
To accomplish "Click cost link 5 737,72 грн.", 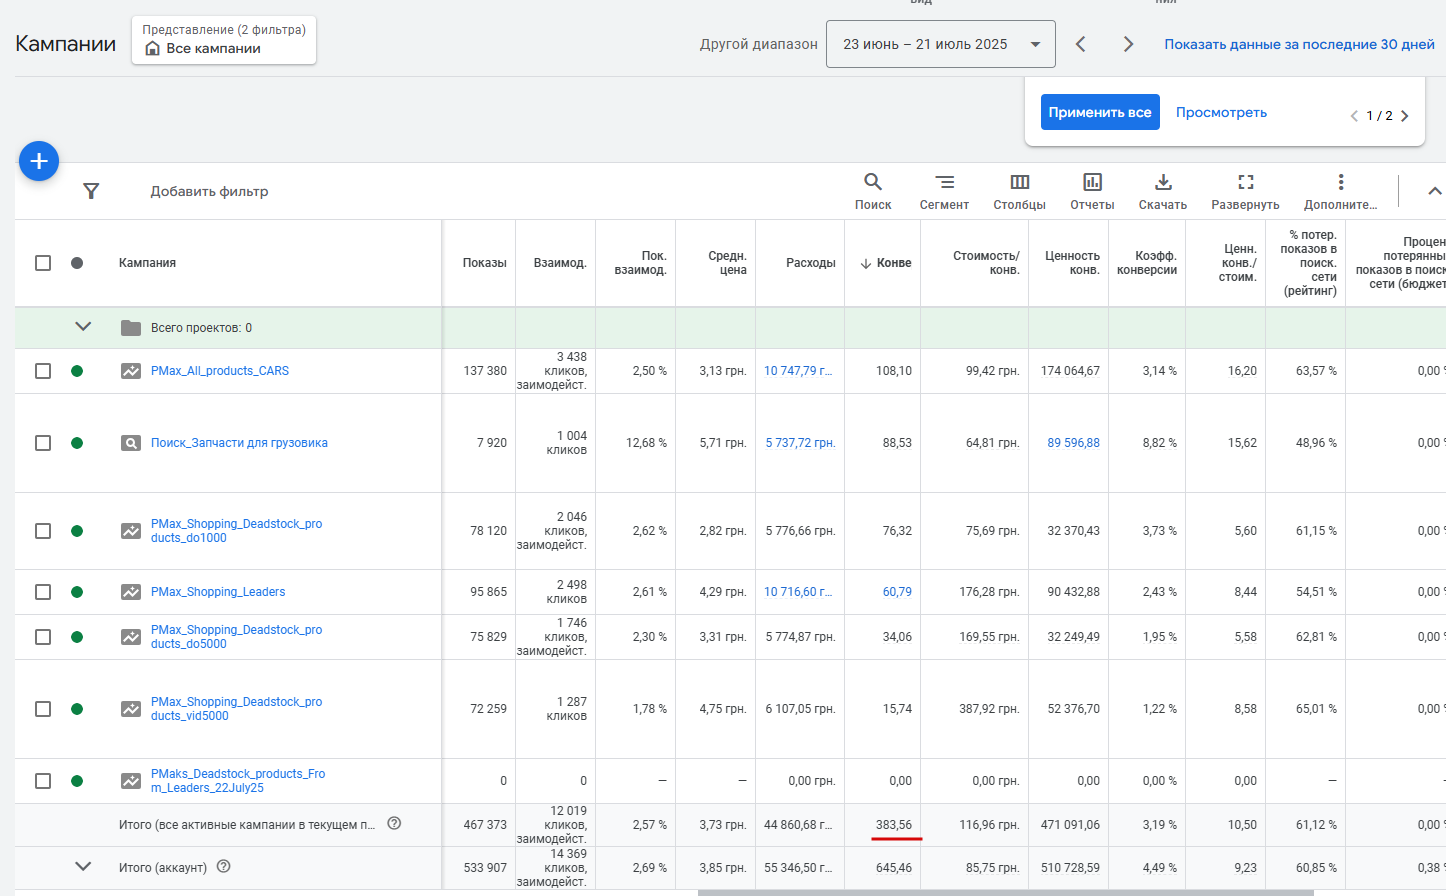I will 800,443.
